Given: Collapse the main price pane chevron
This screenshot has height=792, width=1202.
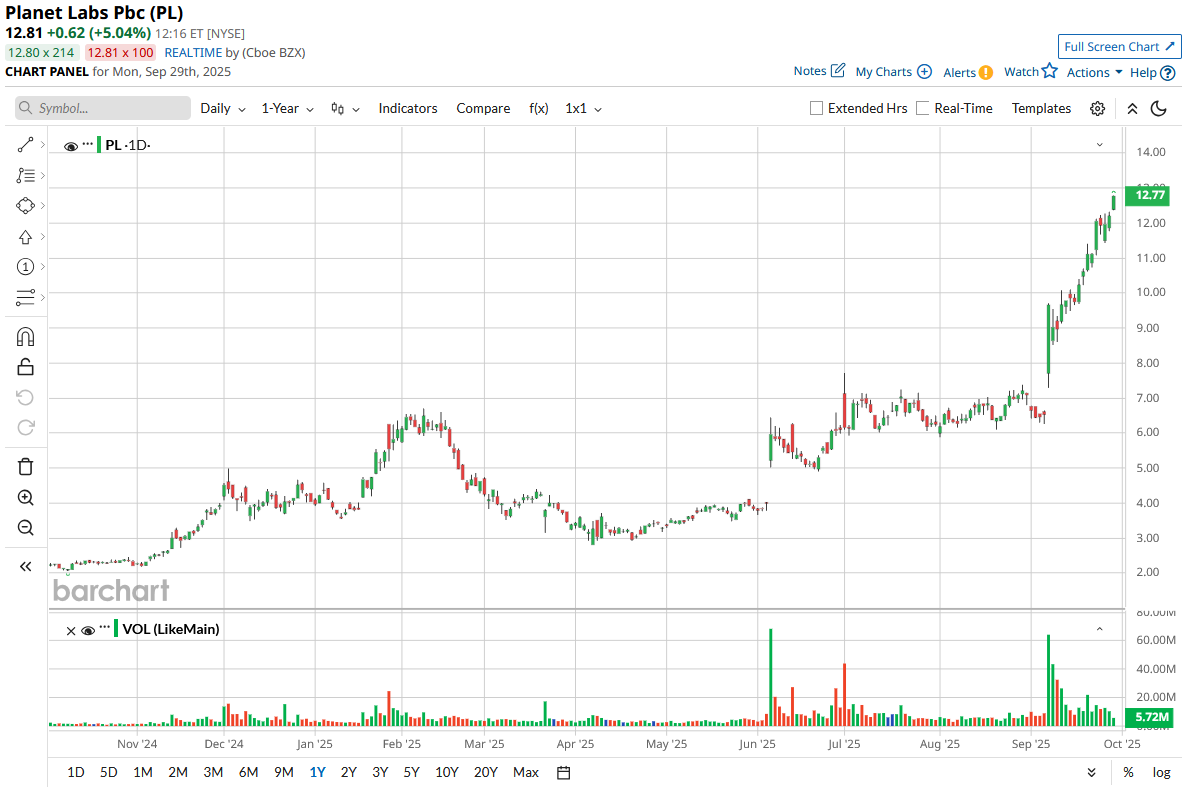Looking at the screenshot, I should click(x=1099, y=145).
